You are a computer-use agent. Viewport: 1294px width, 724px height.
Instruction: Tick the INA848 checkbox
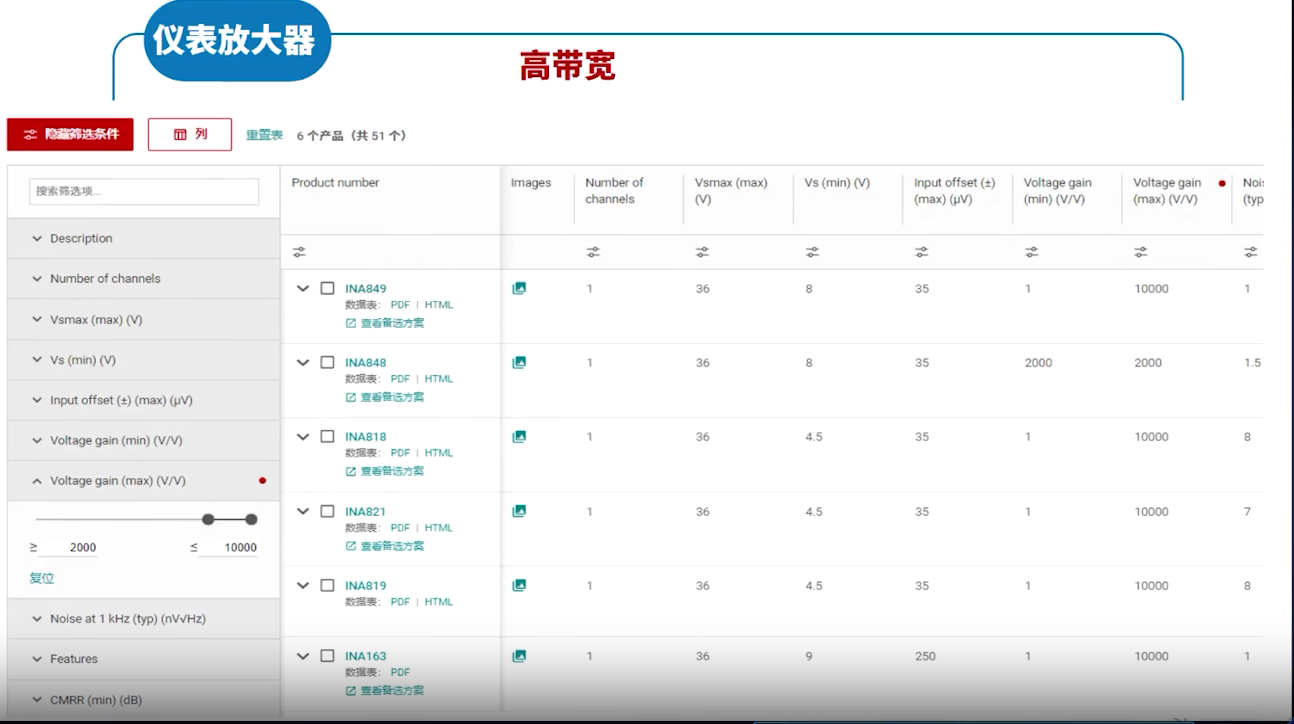click(327, 362)
